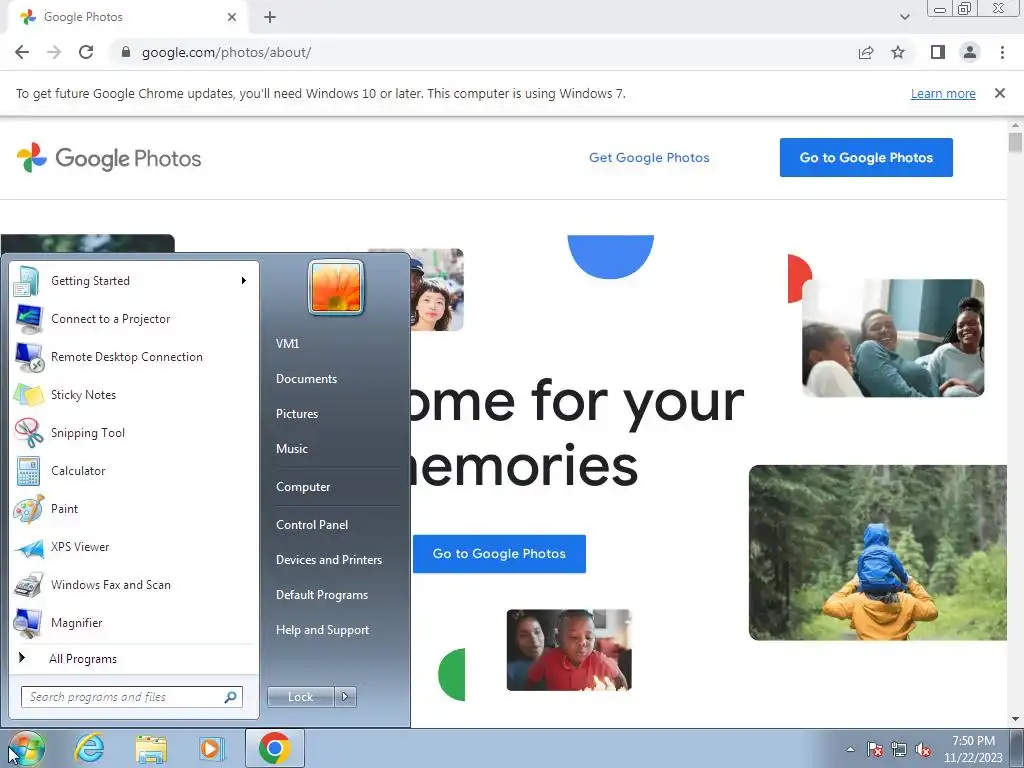Open shutdown options arrow beside Lock

click(345, 697)
